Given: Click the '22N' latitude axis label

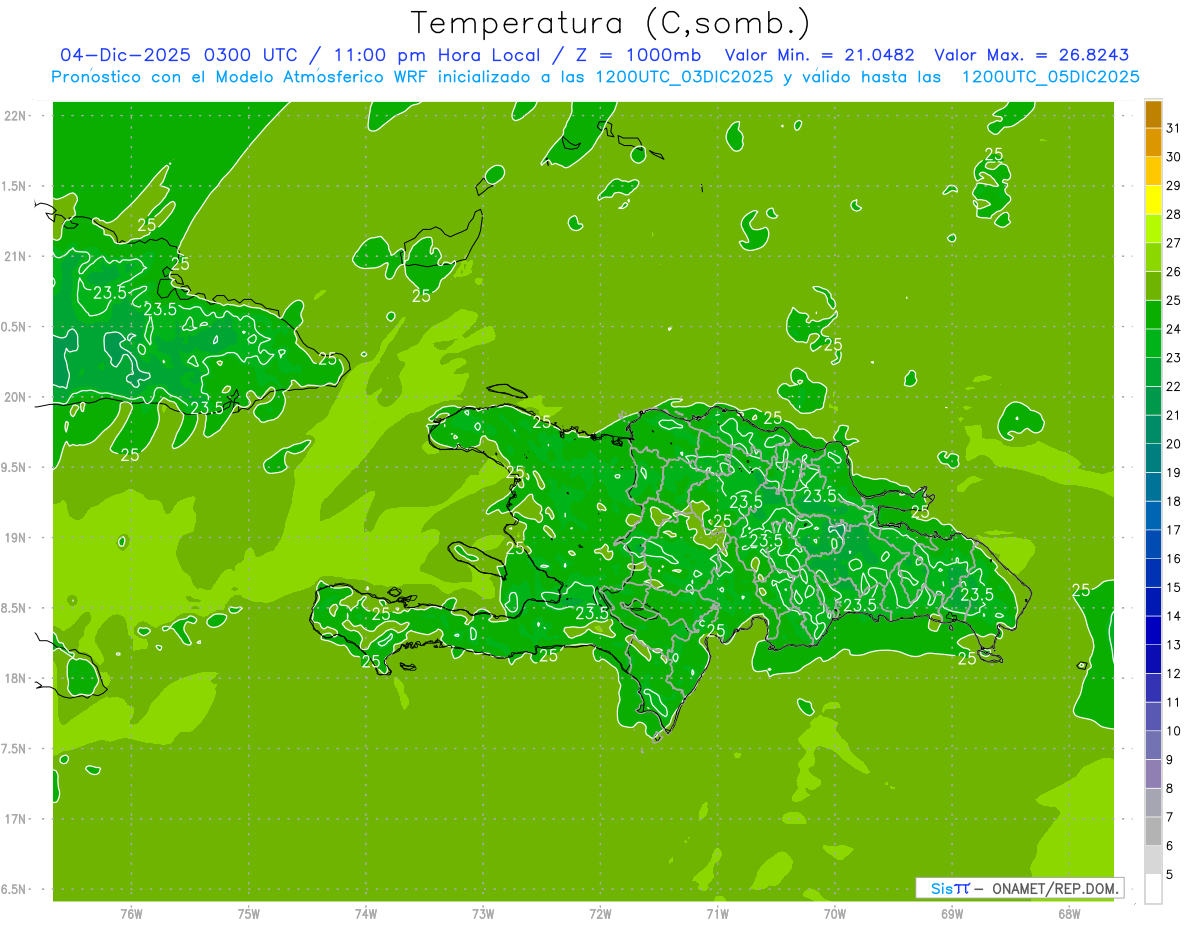Looking at the screenshot, I should pyautogui.click(x=16, y=116).
